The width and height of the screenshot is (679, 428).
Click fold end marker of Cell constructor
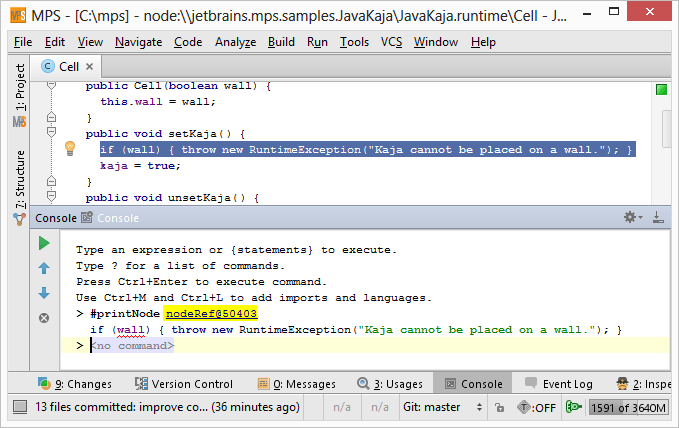(51, 117)
